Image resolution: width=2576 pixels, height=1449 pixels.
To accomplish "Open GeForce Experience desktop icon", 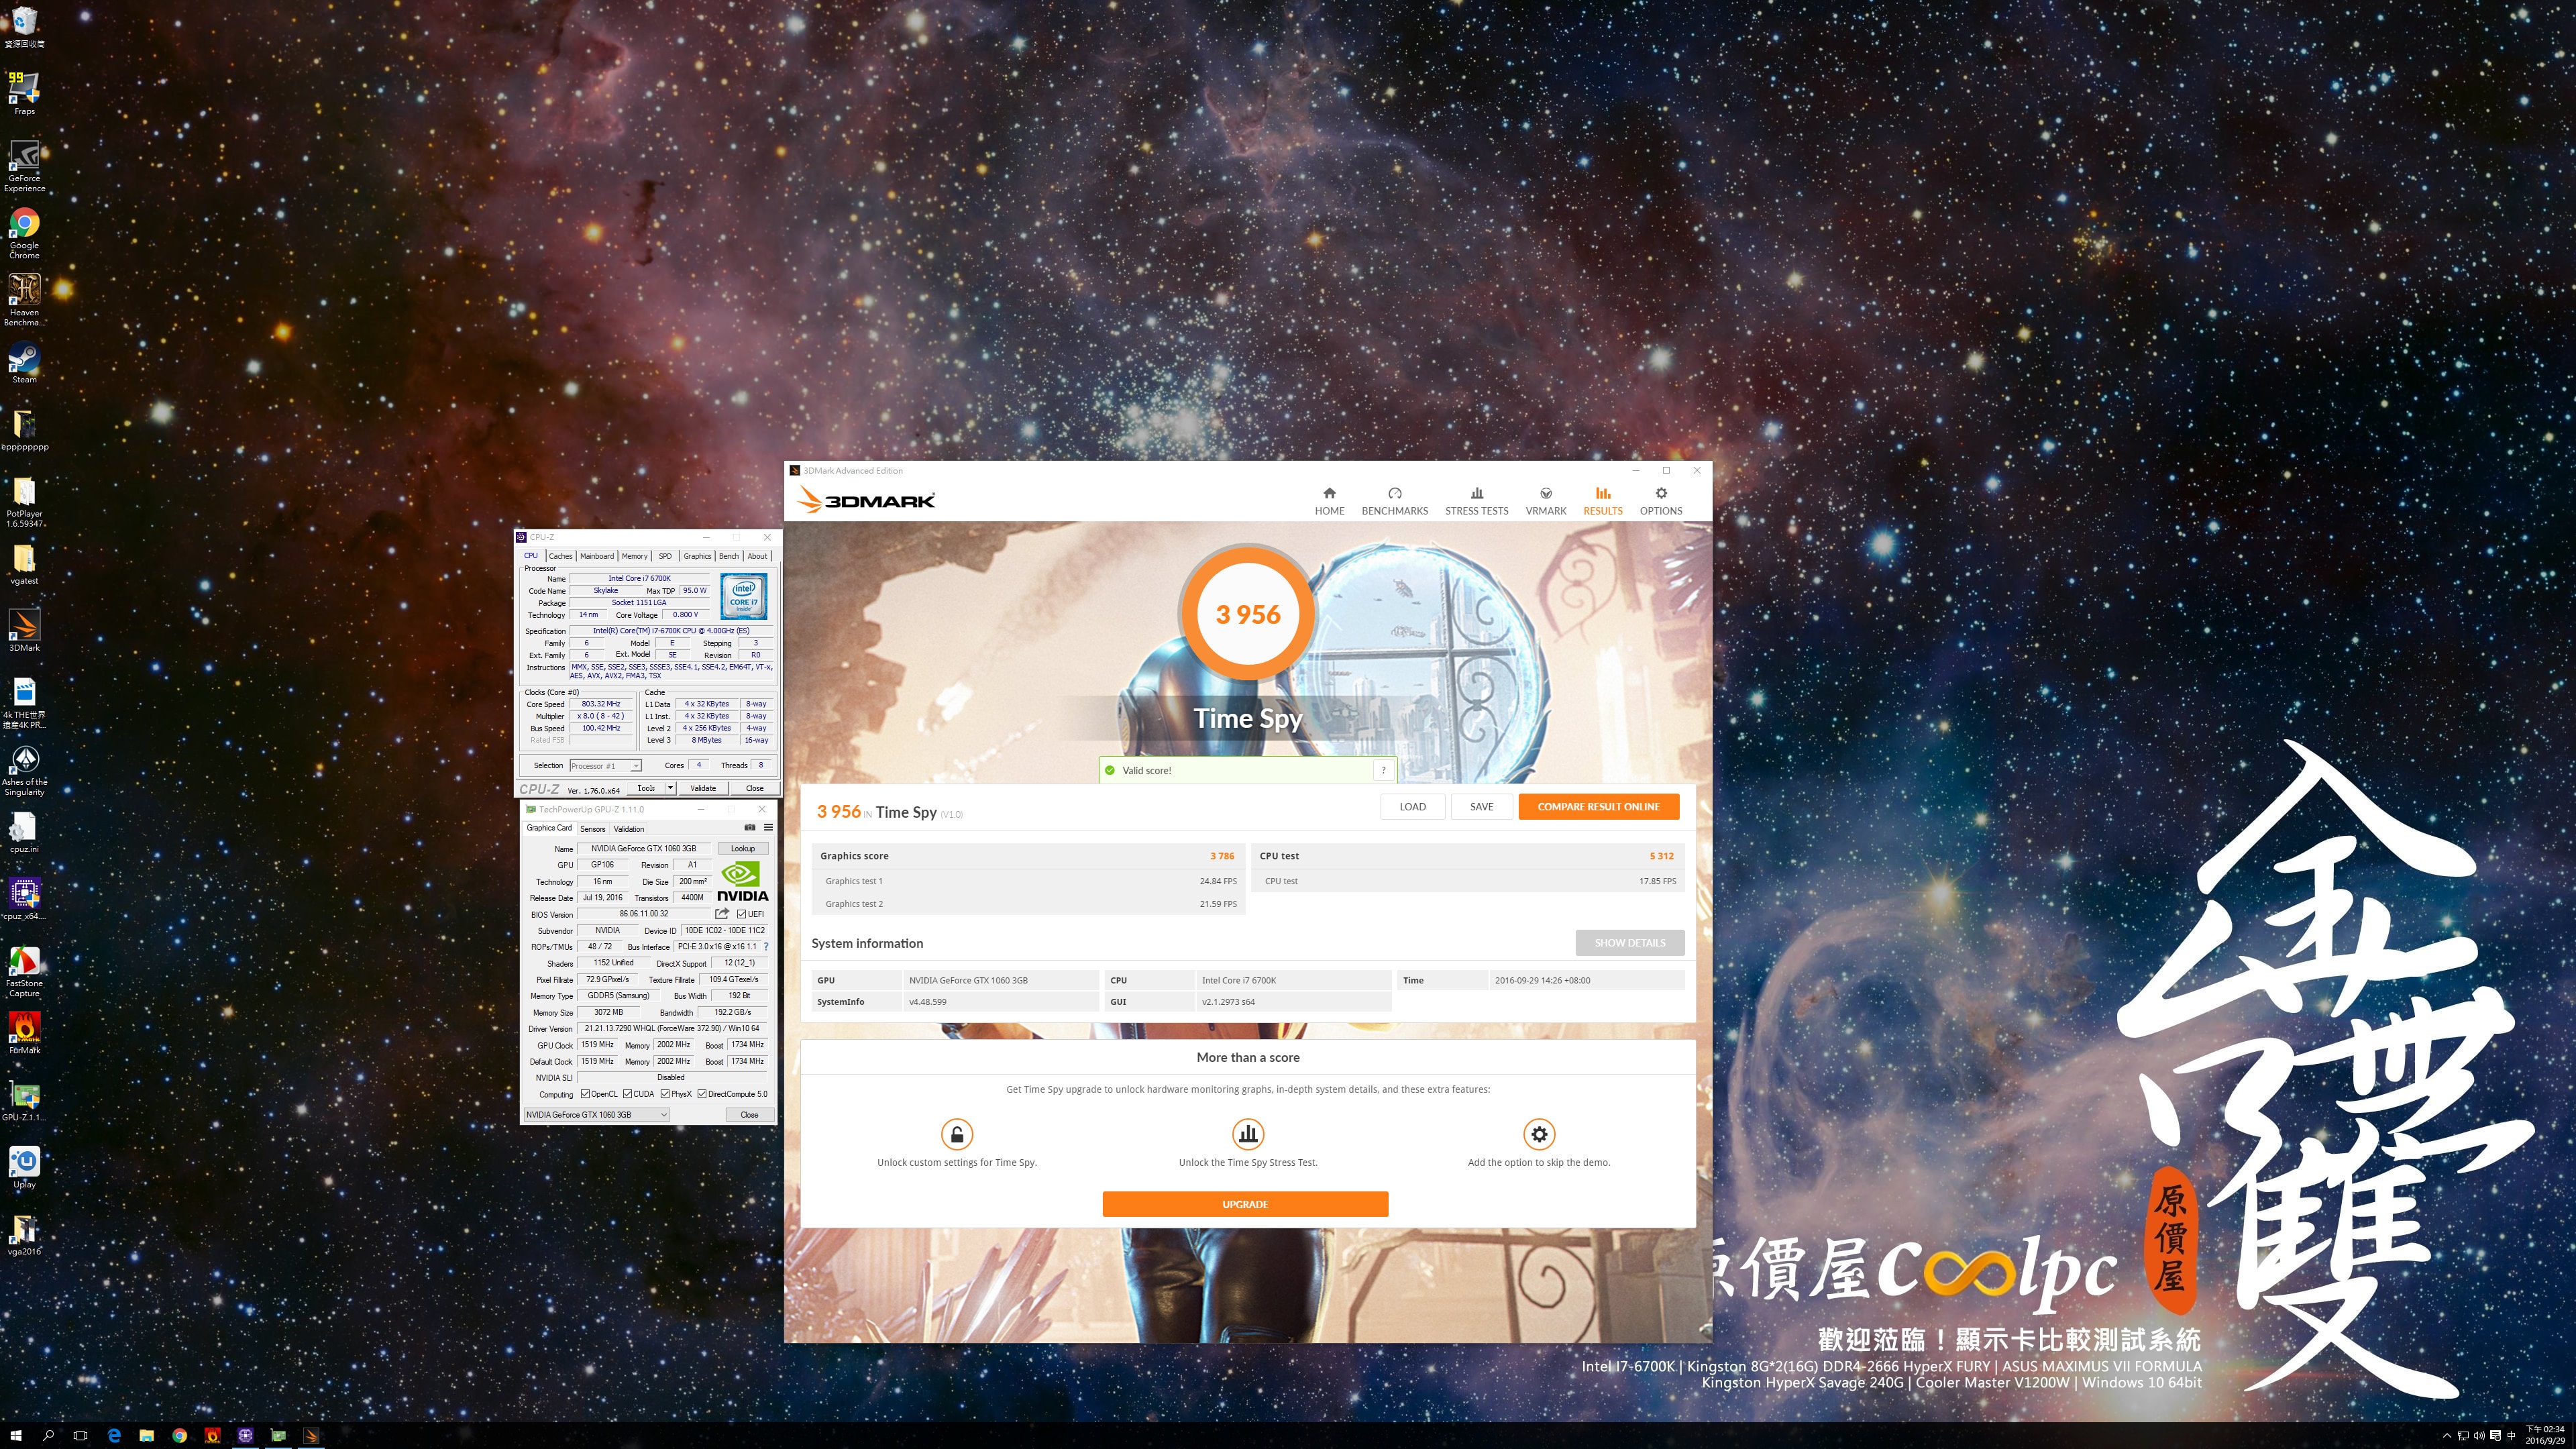I will [x=24, y=165].
